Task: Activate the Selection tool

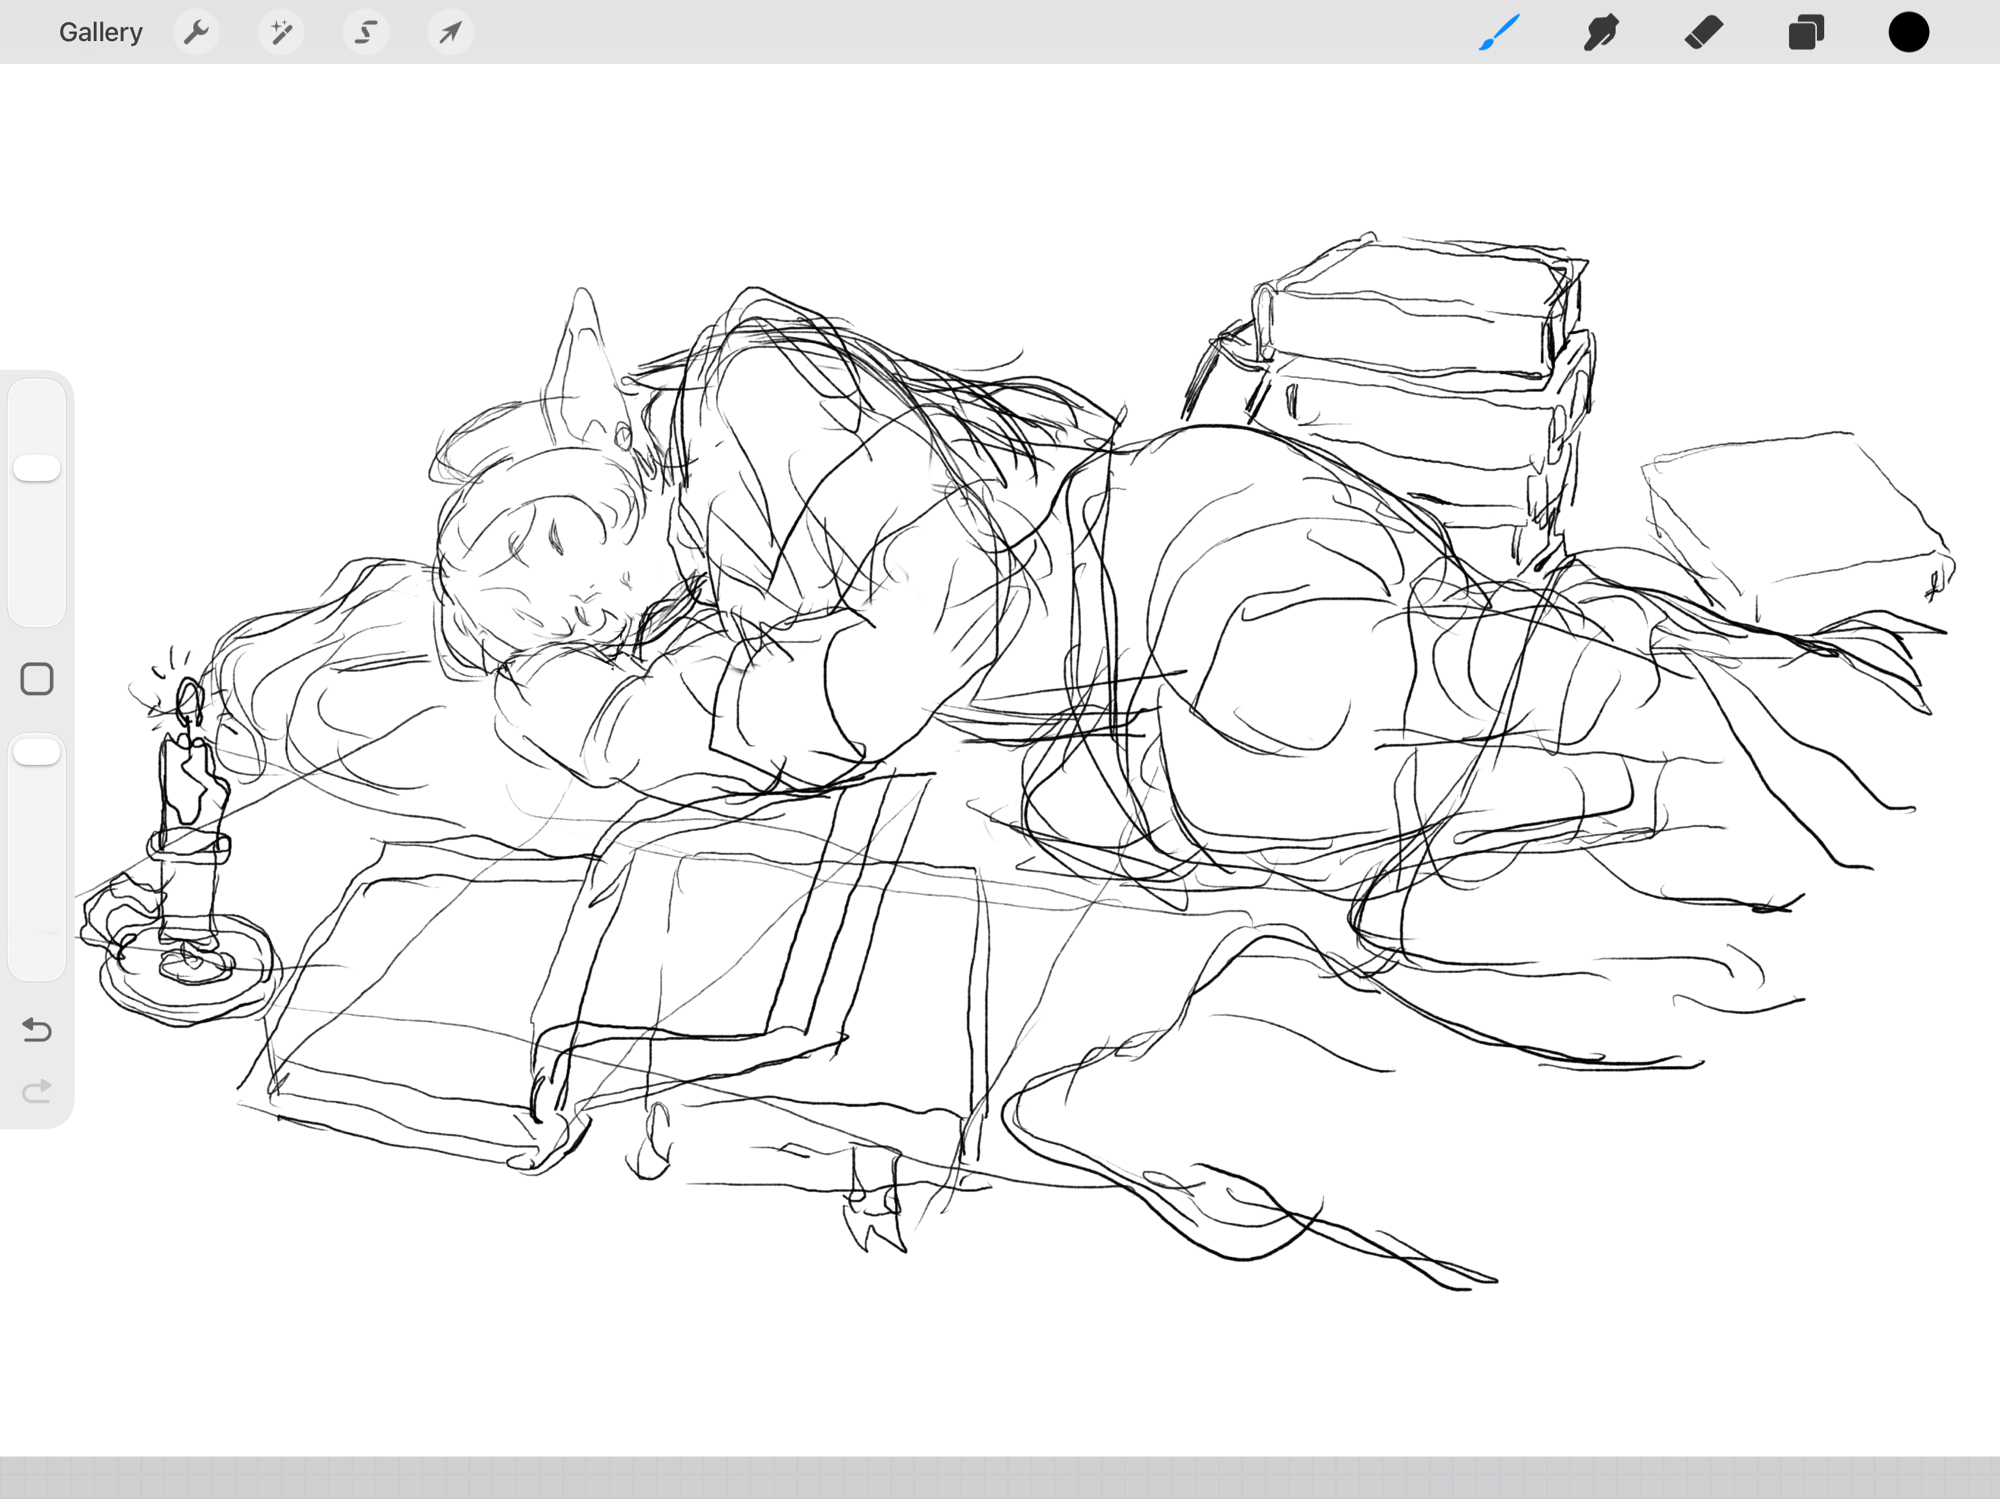Action: click(x=366, y=32)
